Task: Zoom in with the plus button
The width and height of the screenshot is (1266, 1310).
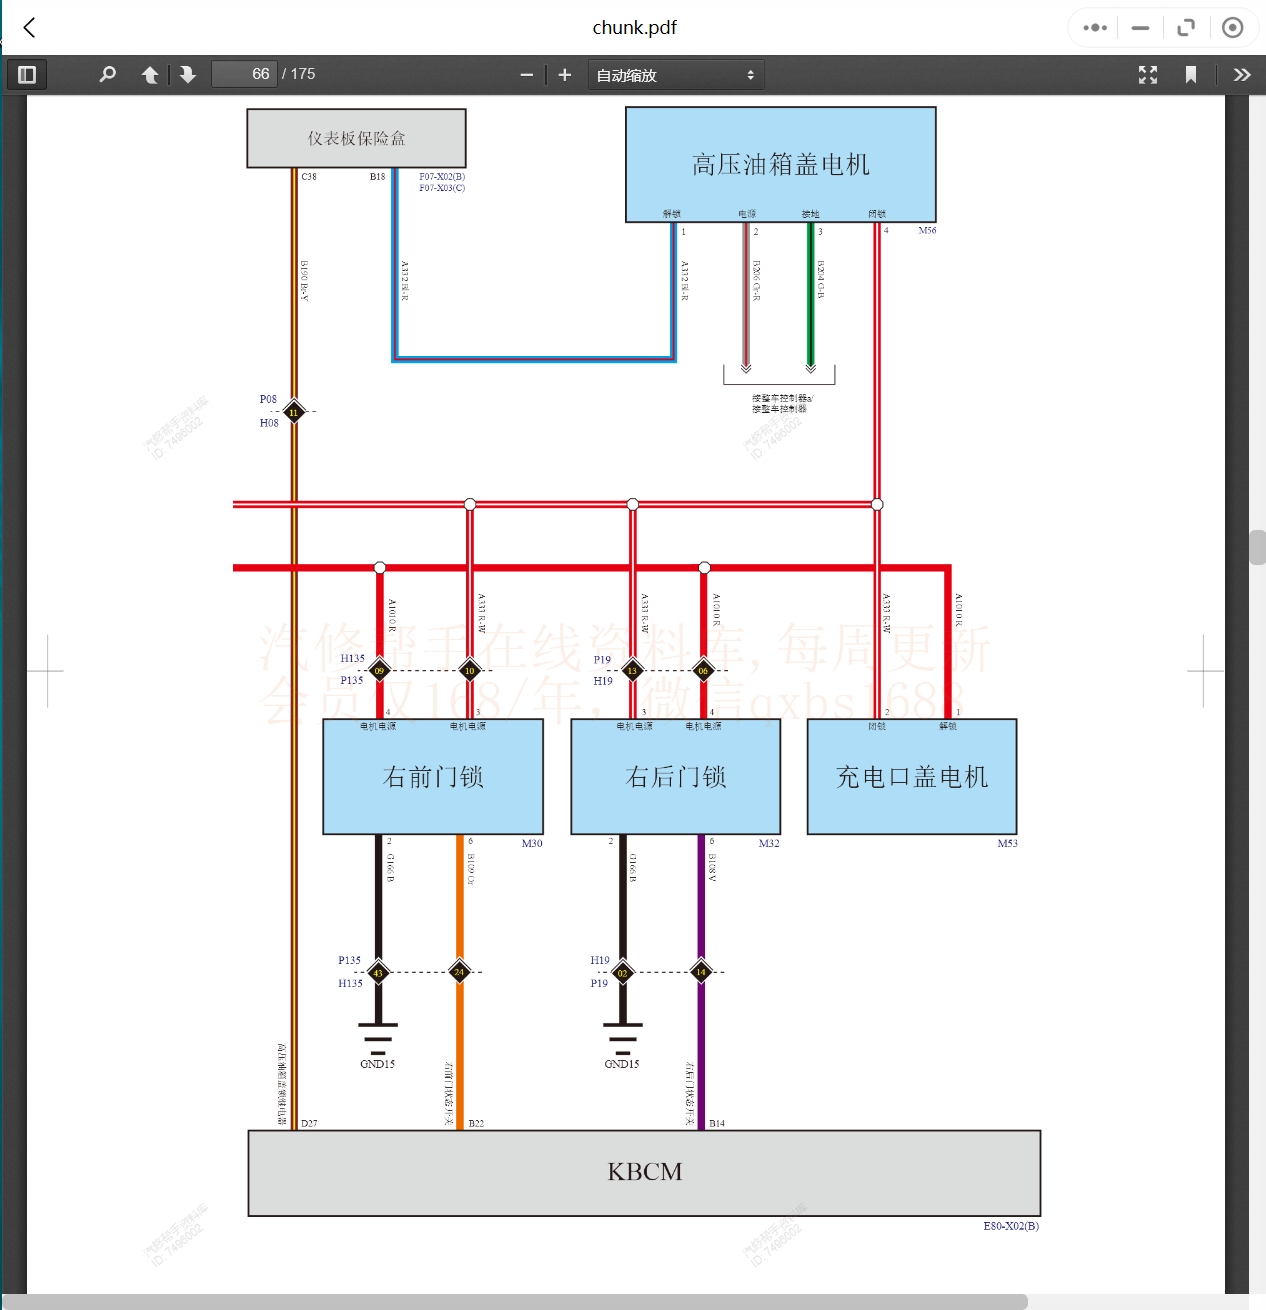Action: tap(565, 75)
